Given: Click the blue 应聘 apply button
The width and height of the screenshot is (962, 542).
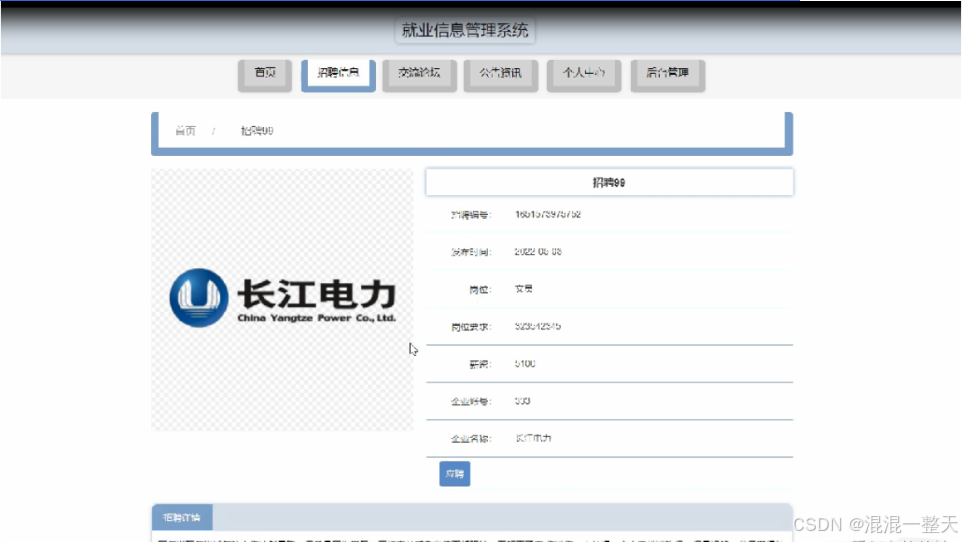Looking at the screenshot, I should (x=455, y=474).
